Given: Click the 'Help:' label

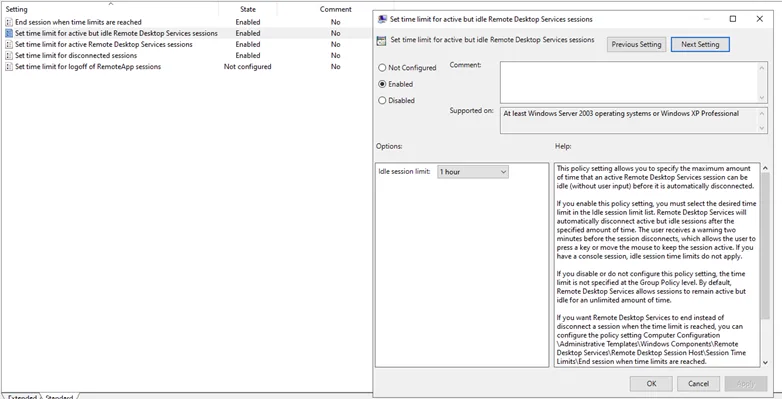Looking at the screenshot, I should (563, 147).
